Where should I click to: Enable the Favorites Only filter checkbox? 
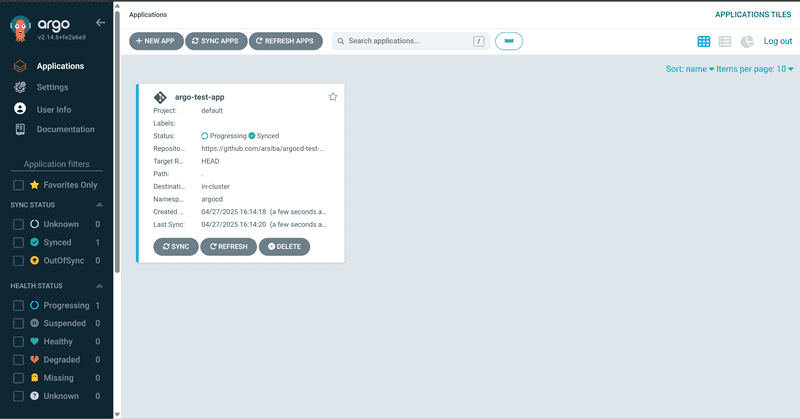click(18, 185)
